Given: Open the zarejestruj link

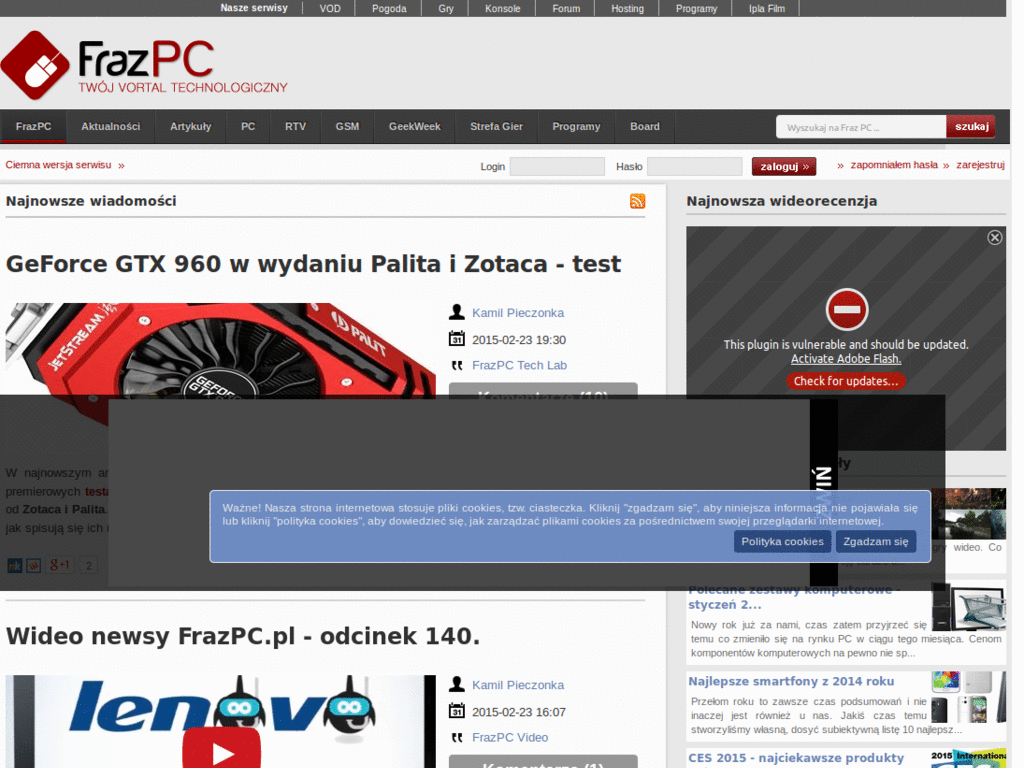Looking at the screenshot, I should pos(980,165).
